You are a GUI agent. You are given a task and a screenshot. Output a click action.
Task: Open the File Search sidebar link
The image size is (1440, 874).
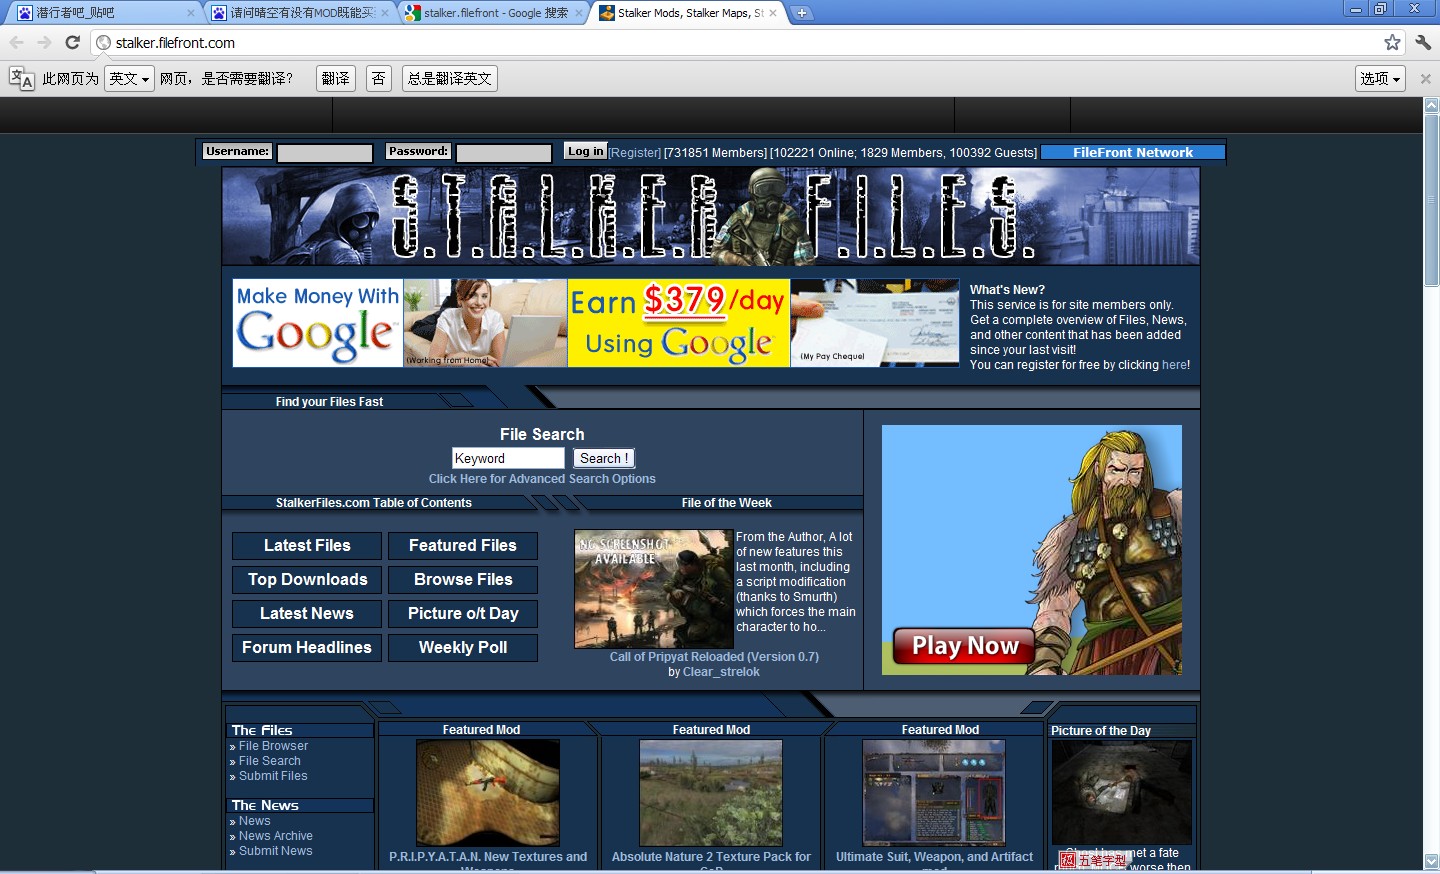[269, 761]
